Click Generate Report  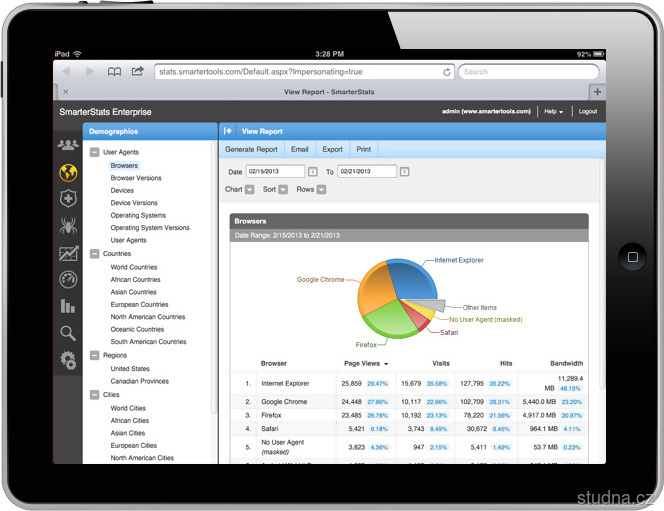(x=251, y=149)
